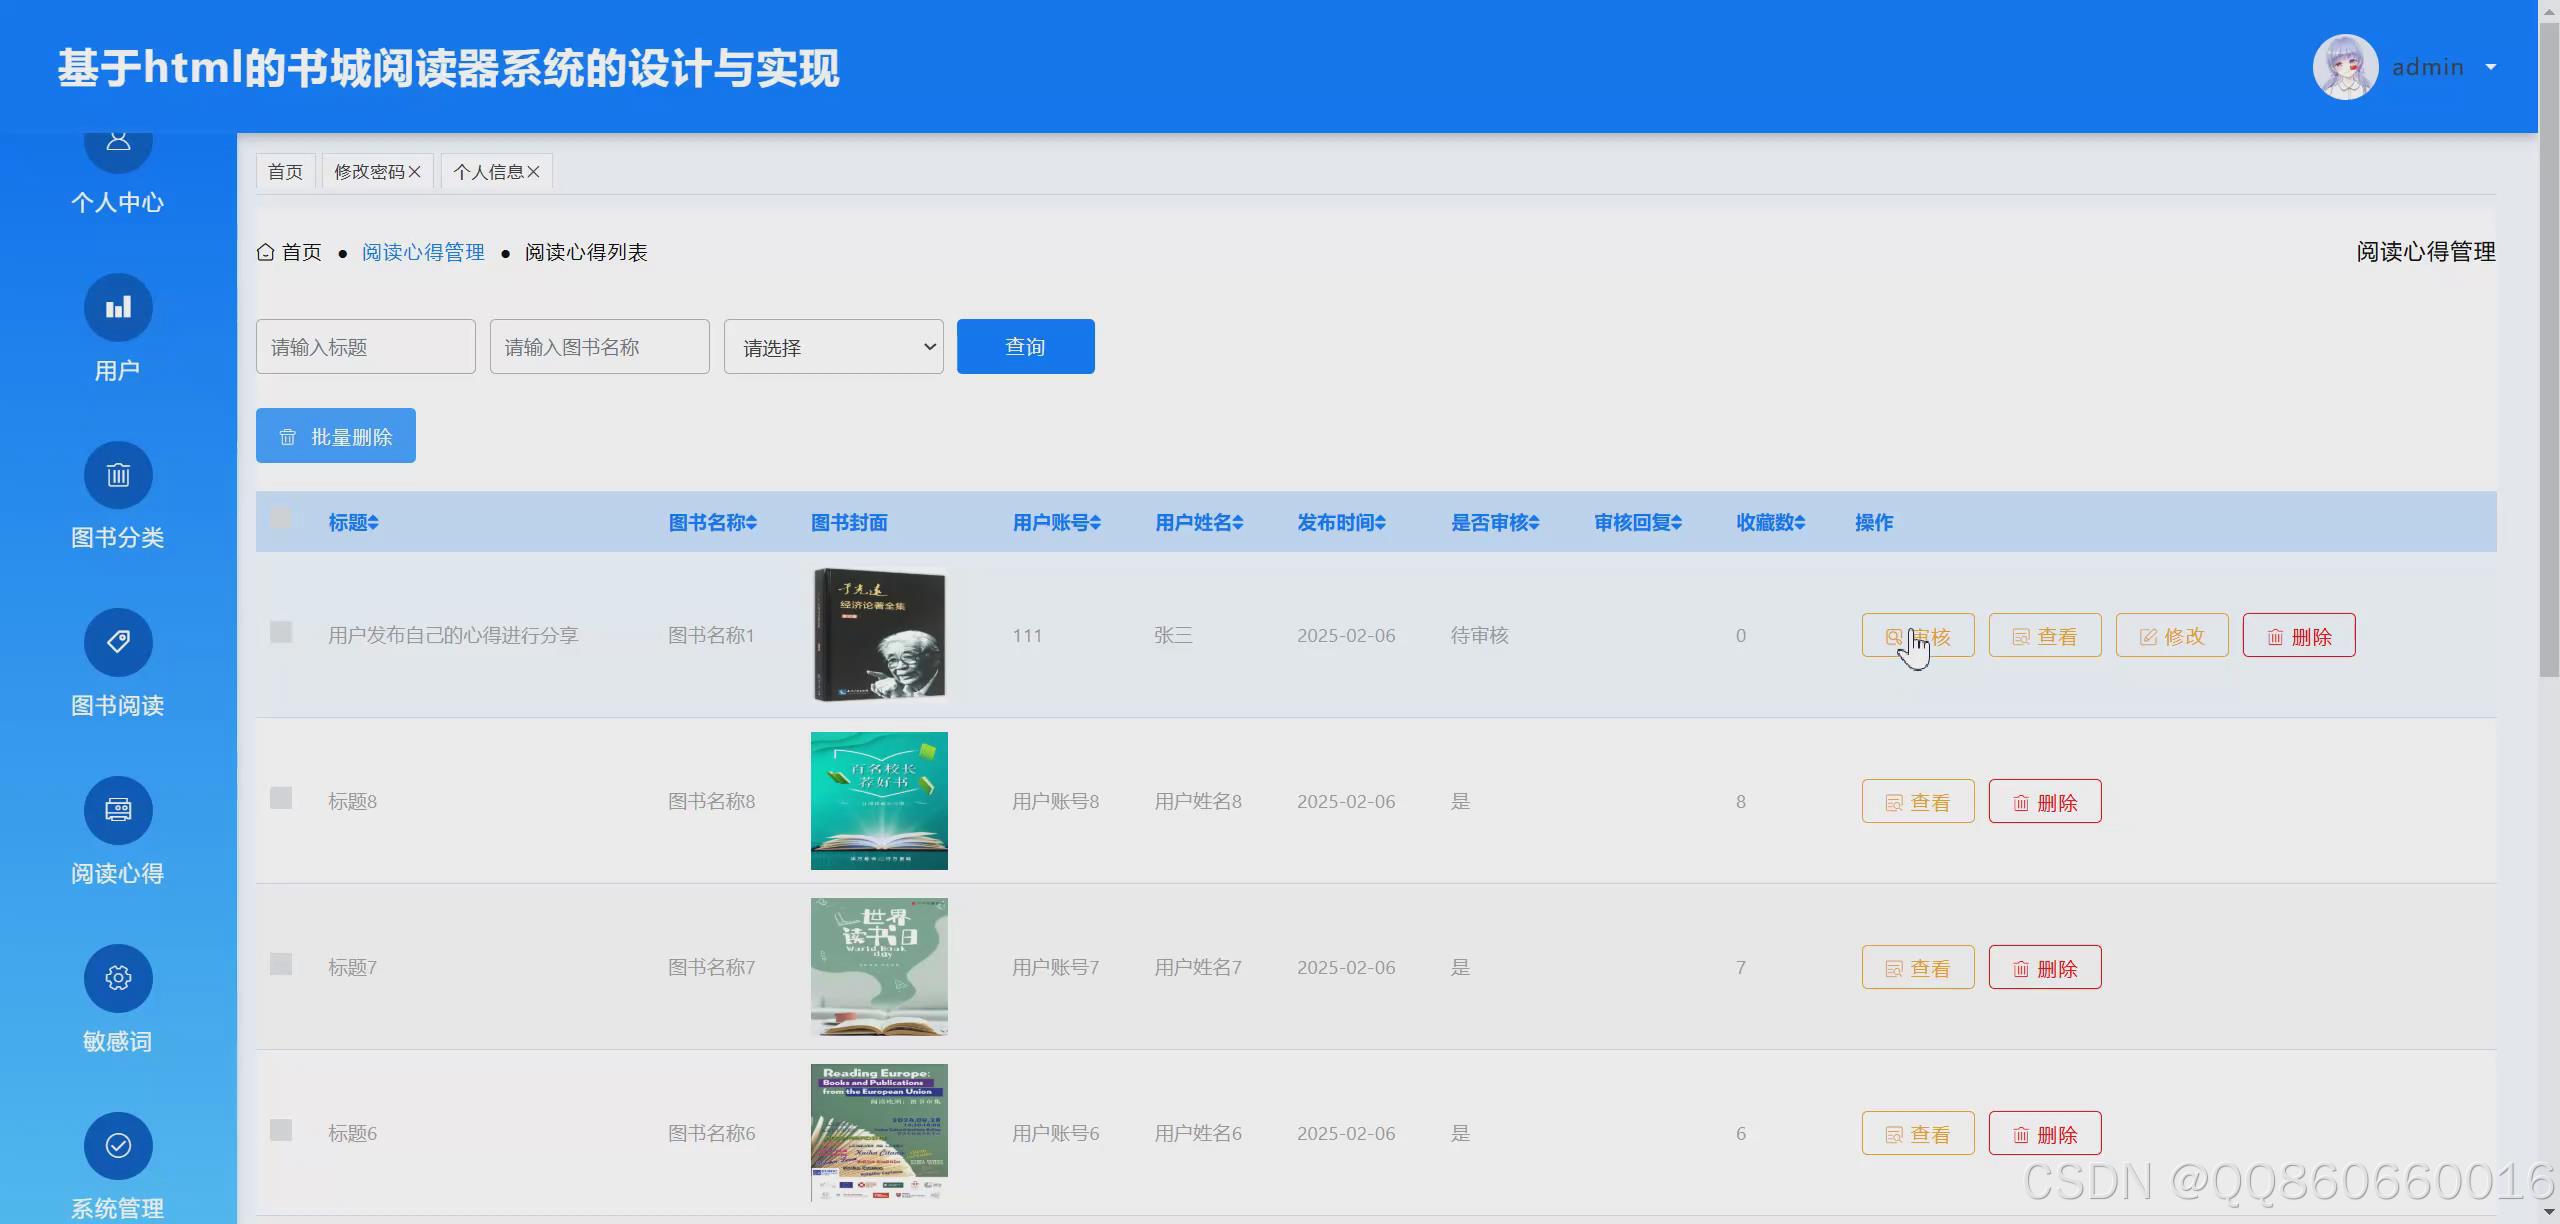The width and height of the screenshot is (2560, 1224).
Task: Open the 图书阅读 tag sidebar icon
Action: [x=118, y=642]
